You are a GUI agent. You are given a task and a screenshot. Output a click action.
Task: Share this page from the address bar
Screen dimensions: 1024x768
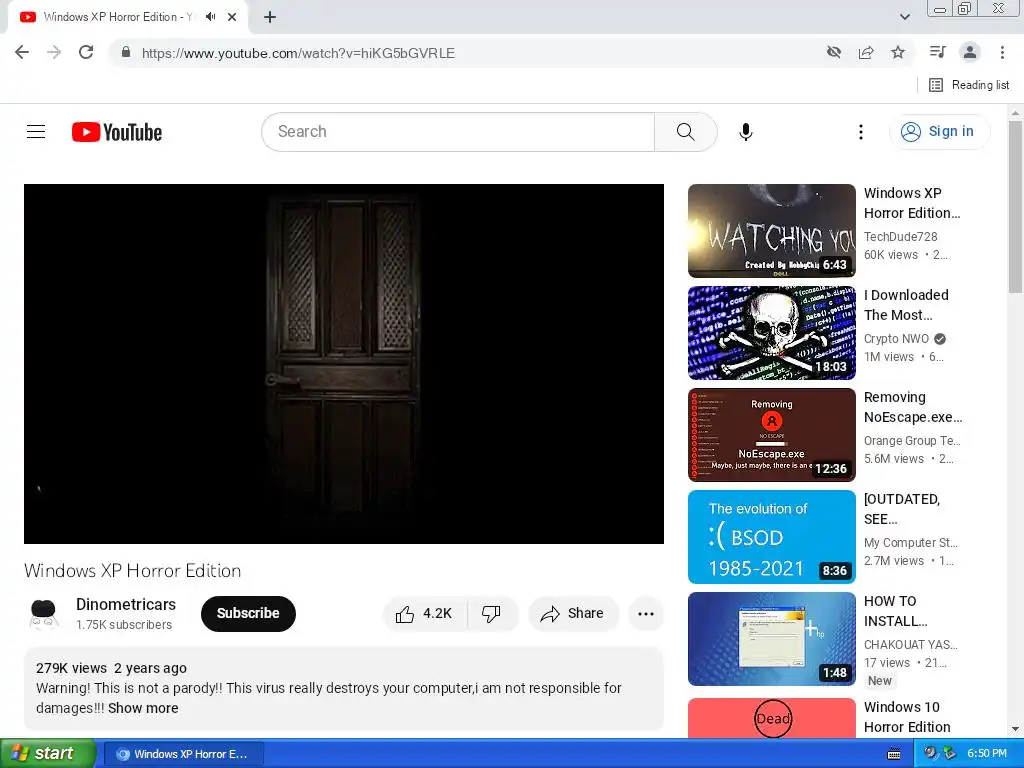pyautogui.click(x=866, y=52)
